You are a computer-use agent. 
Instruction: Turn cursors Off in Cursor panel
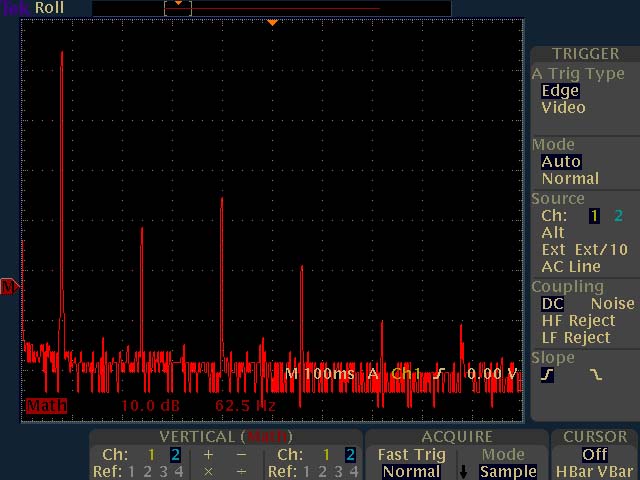pyautogui.click(x=595, y=455)
